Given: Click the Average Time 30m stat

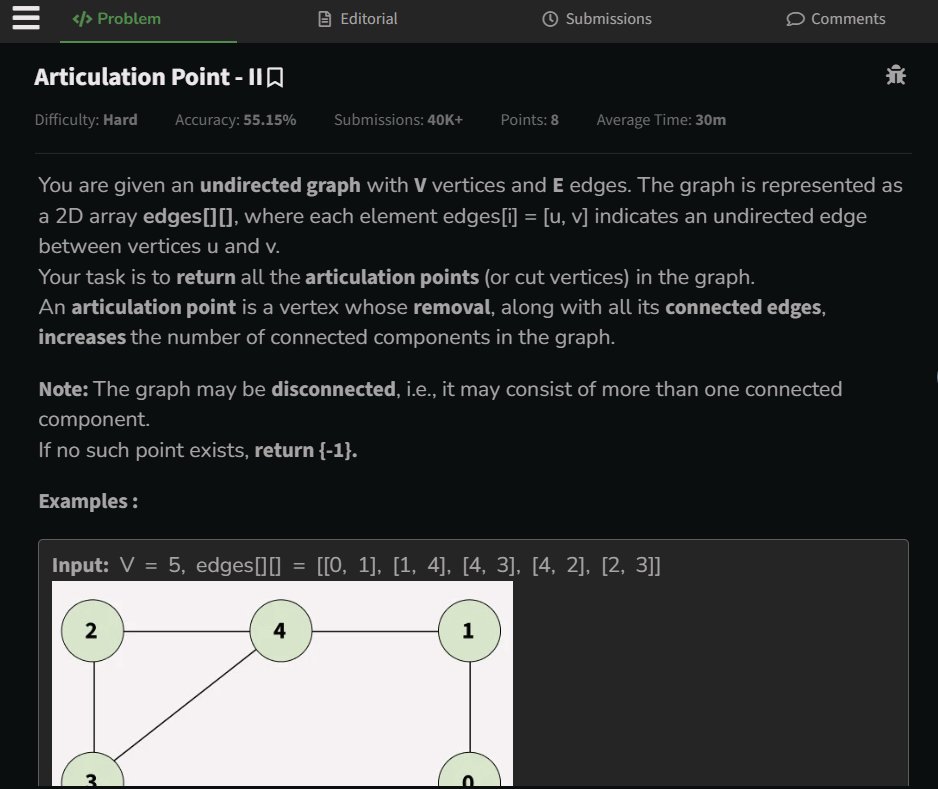Looking at the screenshot, I should 661,120.
